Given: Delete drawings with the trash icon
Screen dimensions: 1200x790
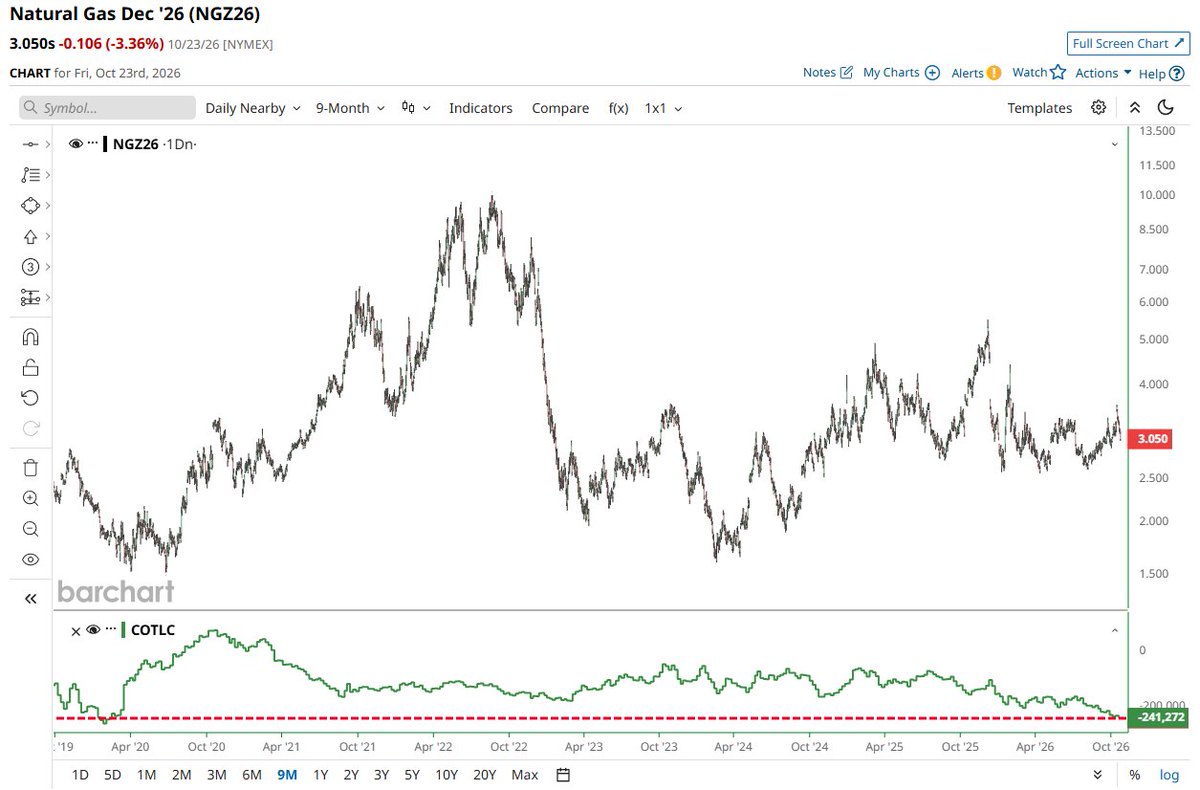Looking at the screenshot, I should click(30, 467).
